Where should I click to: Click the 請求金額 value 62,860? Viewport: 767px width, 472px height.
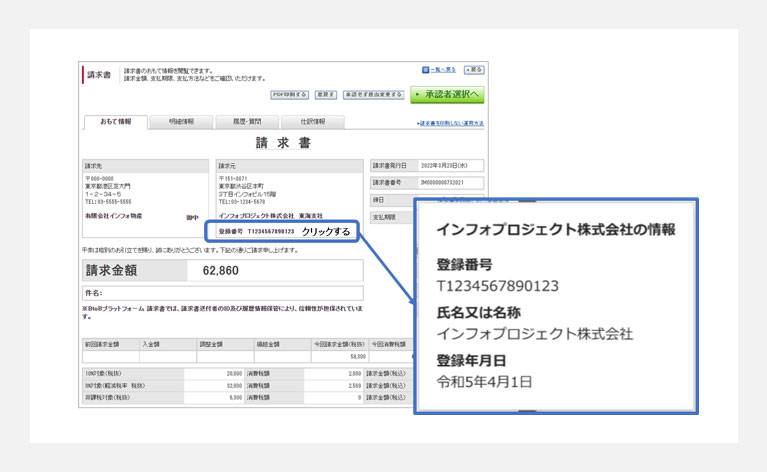[220, 270]
